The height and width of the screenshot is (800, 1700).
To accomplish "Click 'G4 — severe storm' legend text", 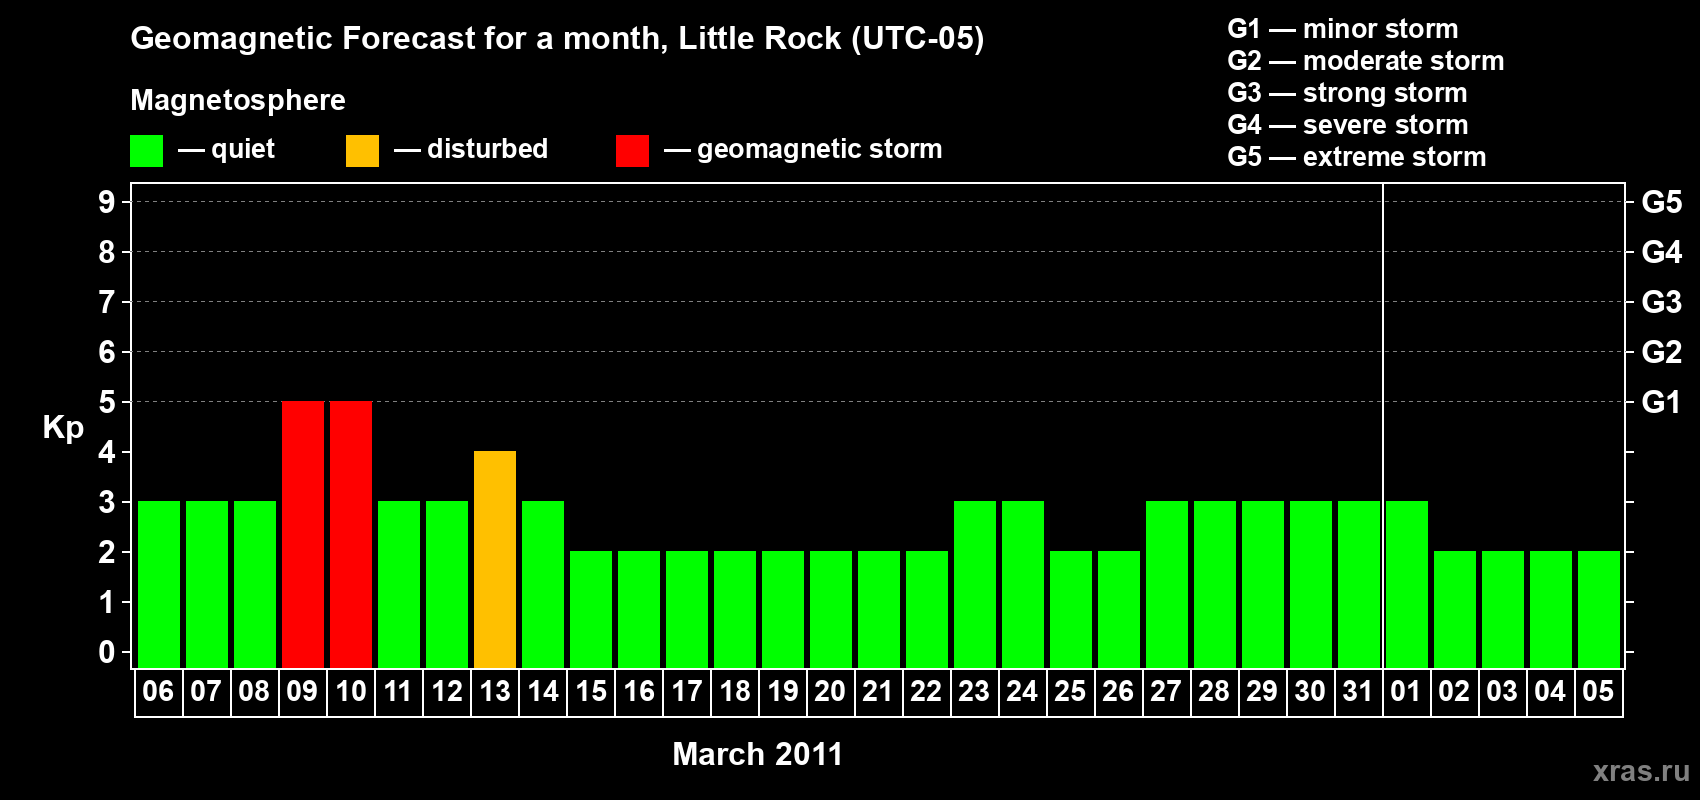I will click(x=1348, y=125).
